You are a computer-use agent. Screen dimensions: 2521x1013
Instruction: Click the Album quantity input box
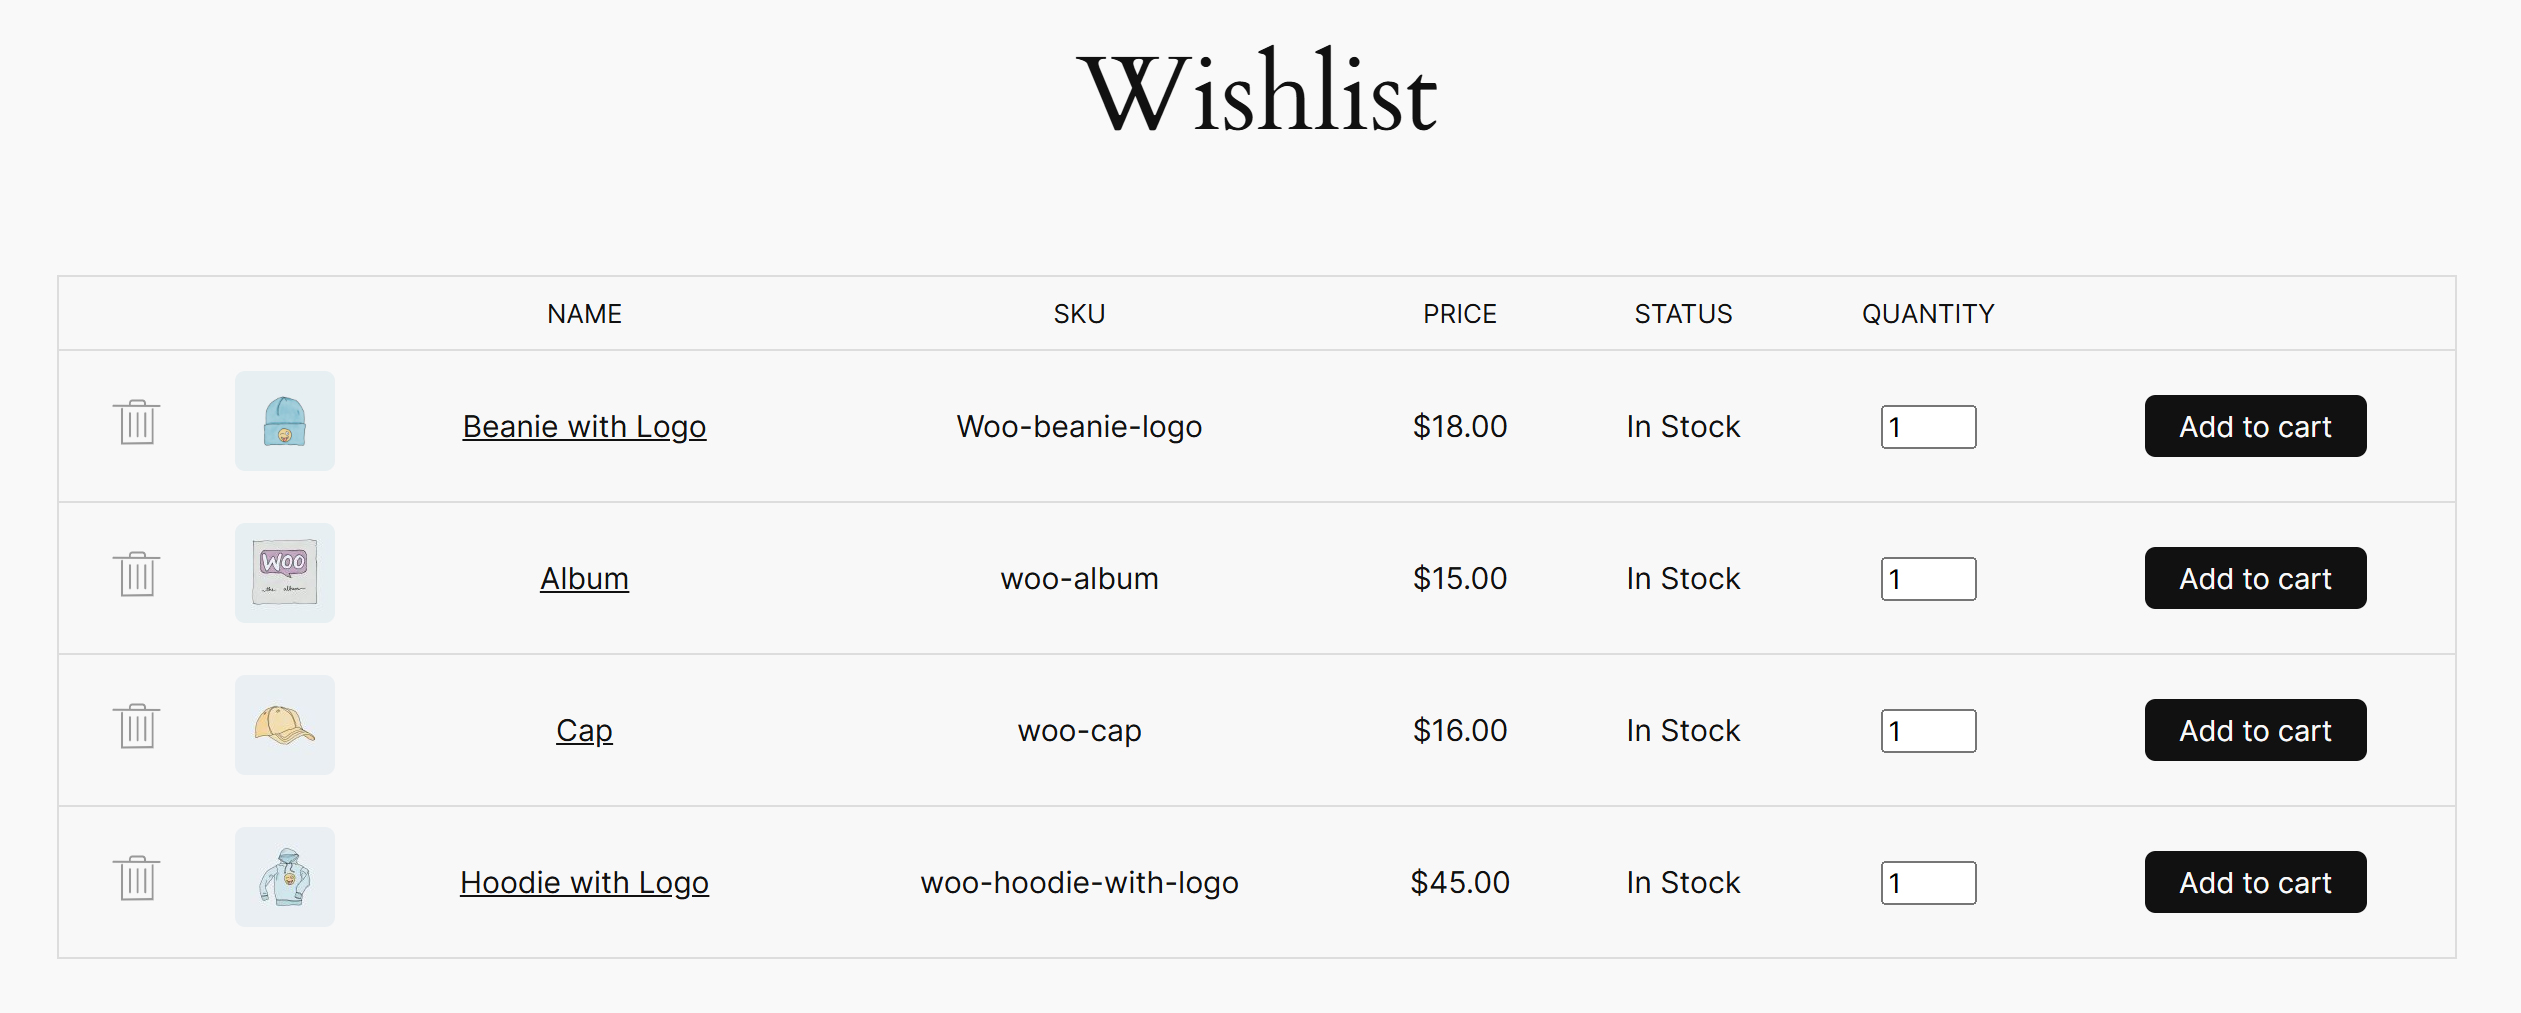1928,579
